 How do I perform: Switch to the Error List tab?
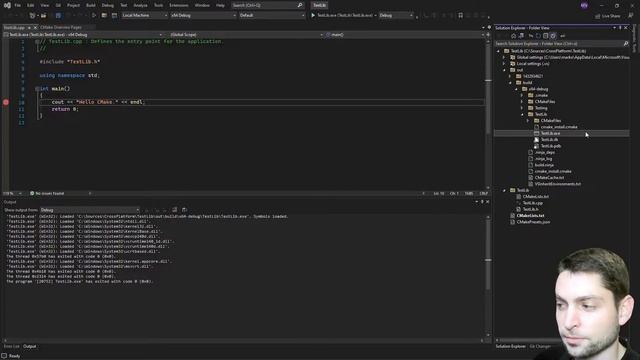point(11,346)
